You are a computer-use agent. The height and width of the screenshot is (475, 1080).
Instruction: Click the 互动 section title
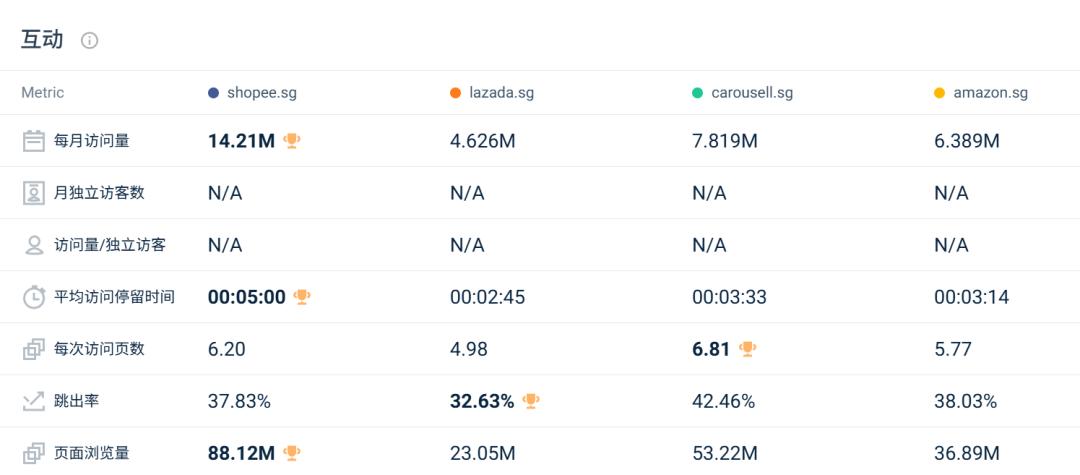pyautogui.click(x=42, y=40)
